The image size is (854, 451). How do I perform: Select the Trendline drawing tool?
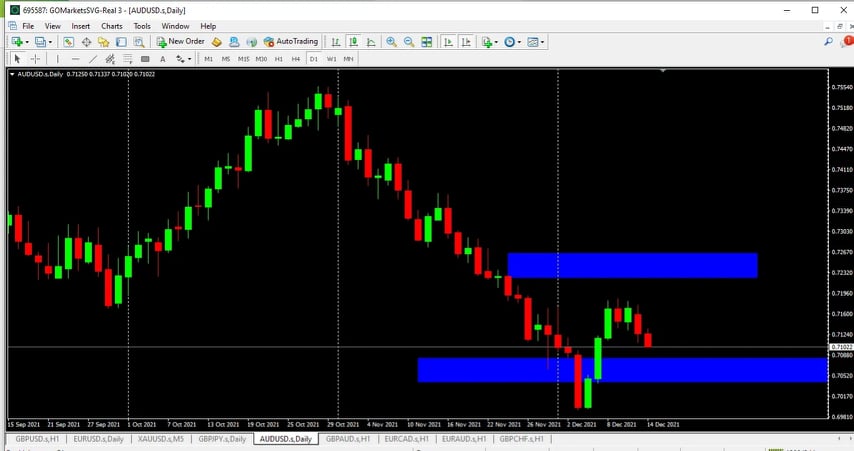tap(93, 59)
